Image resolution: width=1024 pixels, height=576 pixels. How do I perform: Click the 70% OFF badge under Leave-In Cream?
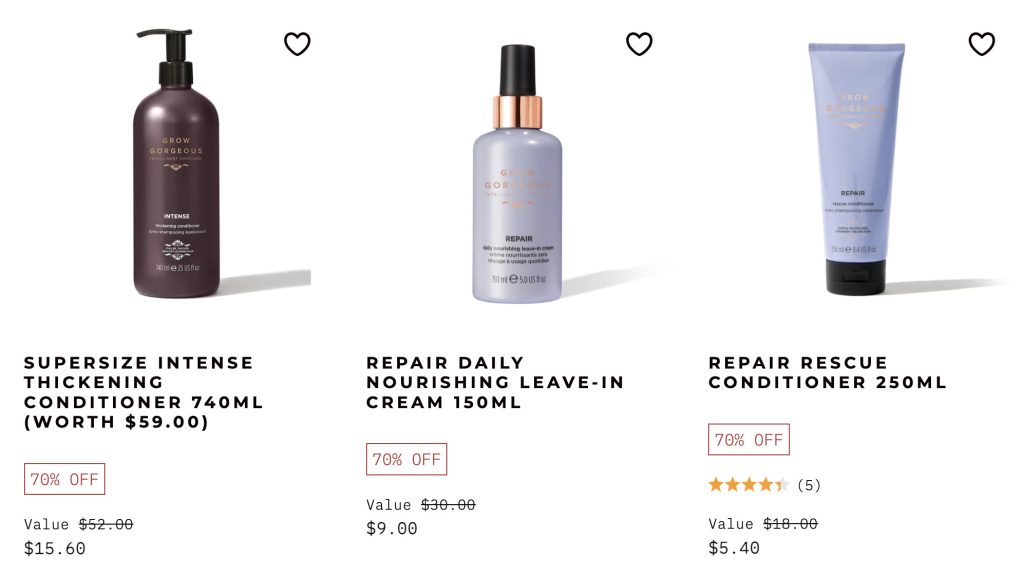[x=406, y=460]
